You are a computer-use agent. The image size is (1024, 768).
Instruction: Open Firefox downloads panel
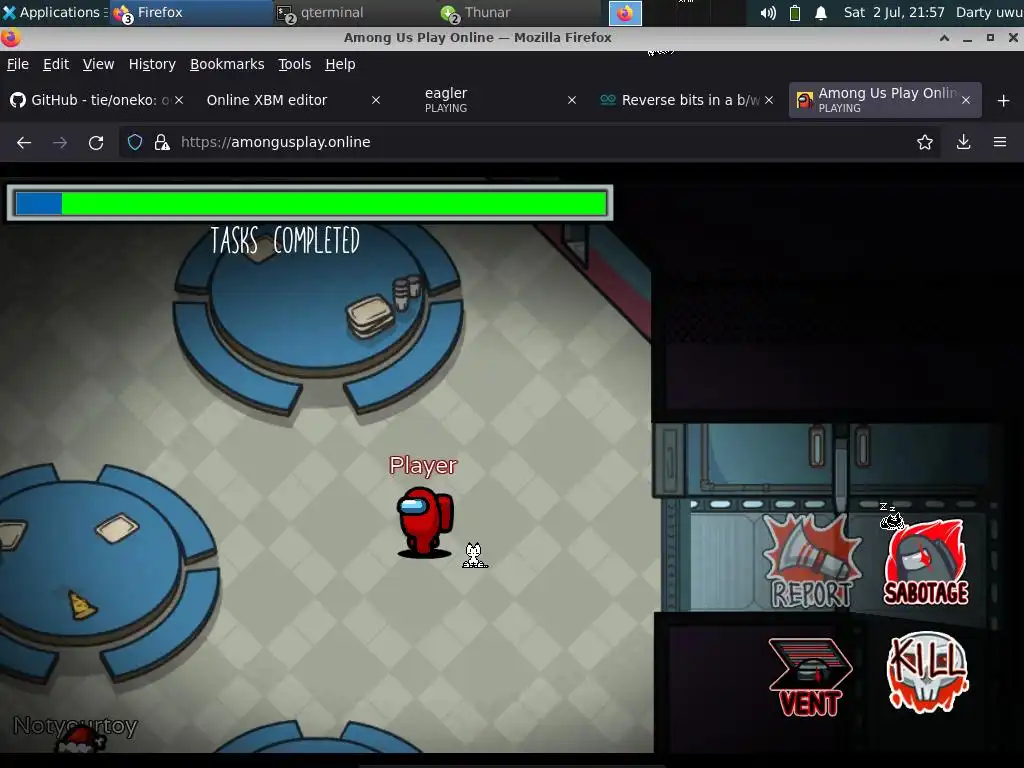(963, 142)
